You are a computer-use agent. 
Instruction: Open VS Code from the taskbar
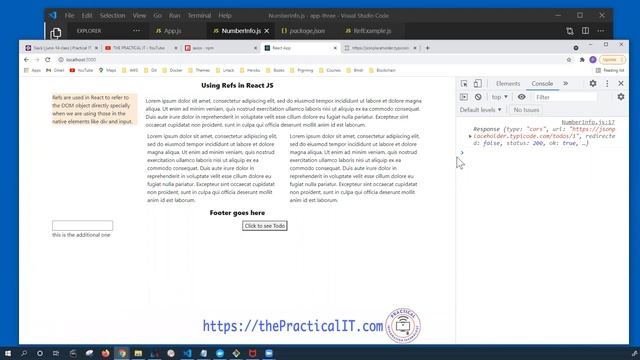click(187, 353)
